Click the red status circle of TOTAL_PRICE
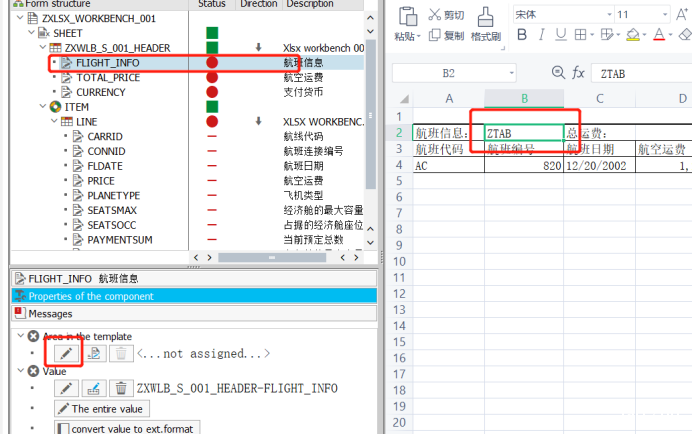This screenshot has height=434, width=693. 212,77
